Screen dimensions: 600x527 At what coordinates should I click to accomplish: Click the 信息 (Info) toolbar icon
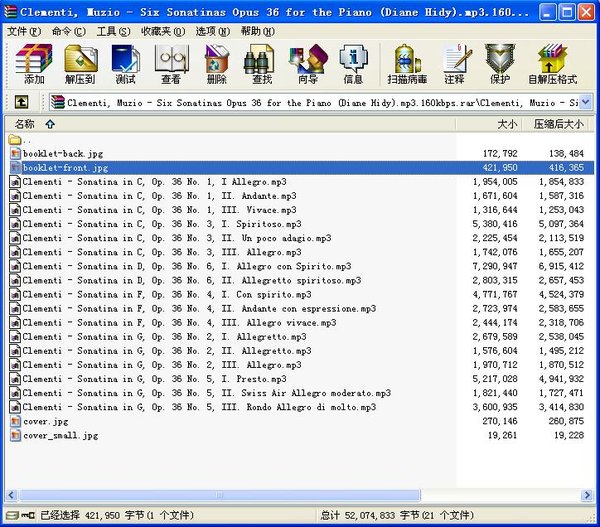[353, 64]
